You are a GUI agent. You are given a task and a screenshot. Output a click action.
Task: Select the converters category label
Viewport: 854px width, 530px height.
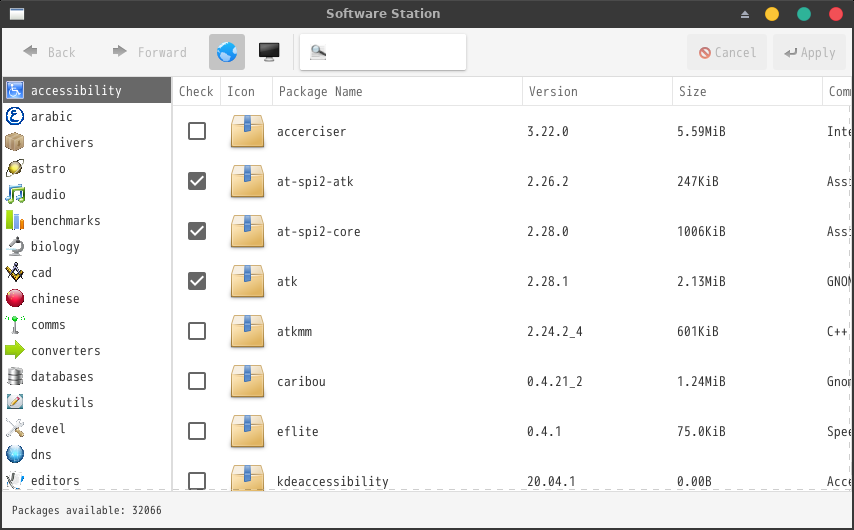66,350
